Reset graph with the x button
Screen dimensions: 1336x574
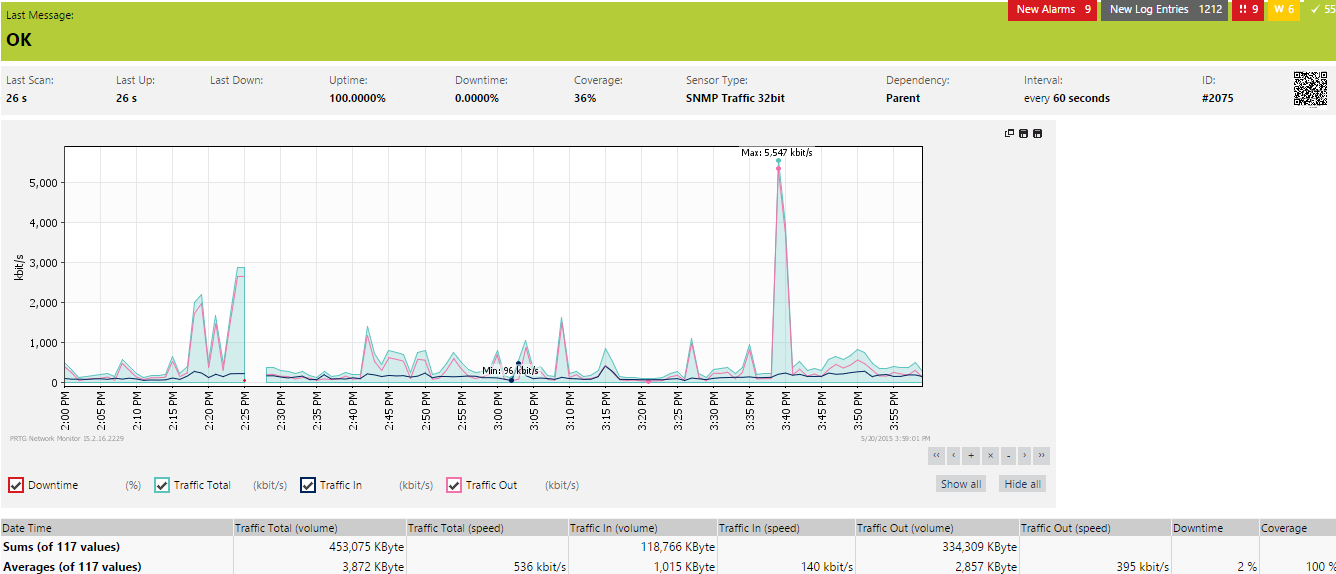coord(989,456)
